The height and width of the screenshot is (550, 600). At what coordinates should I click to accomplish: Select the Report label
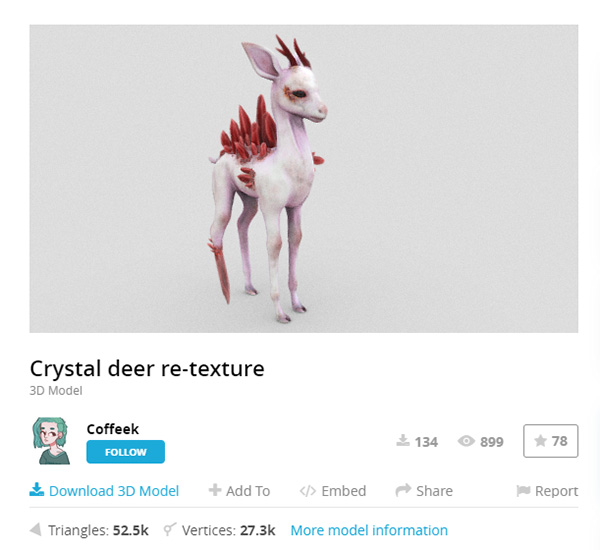click(x=556, y=491)
